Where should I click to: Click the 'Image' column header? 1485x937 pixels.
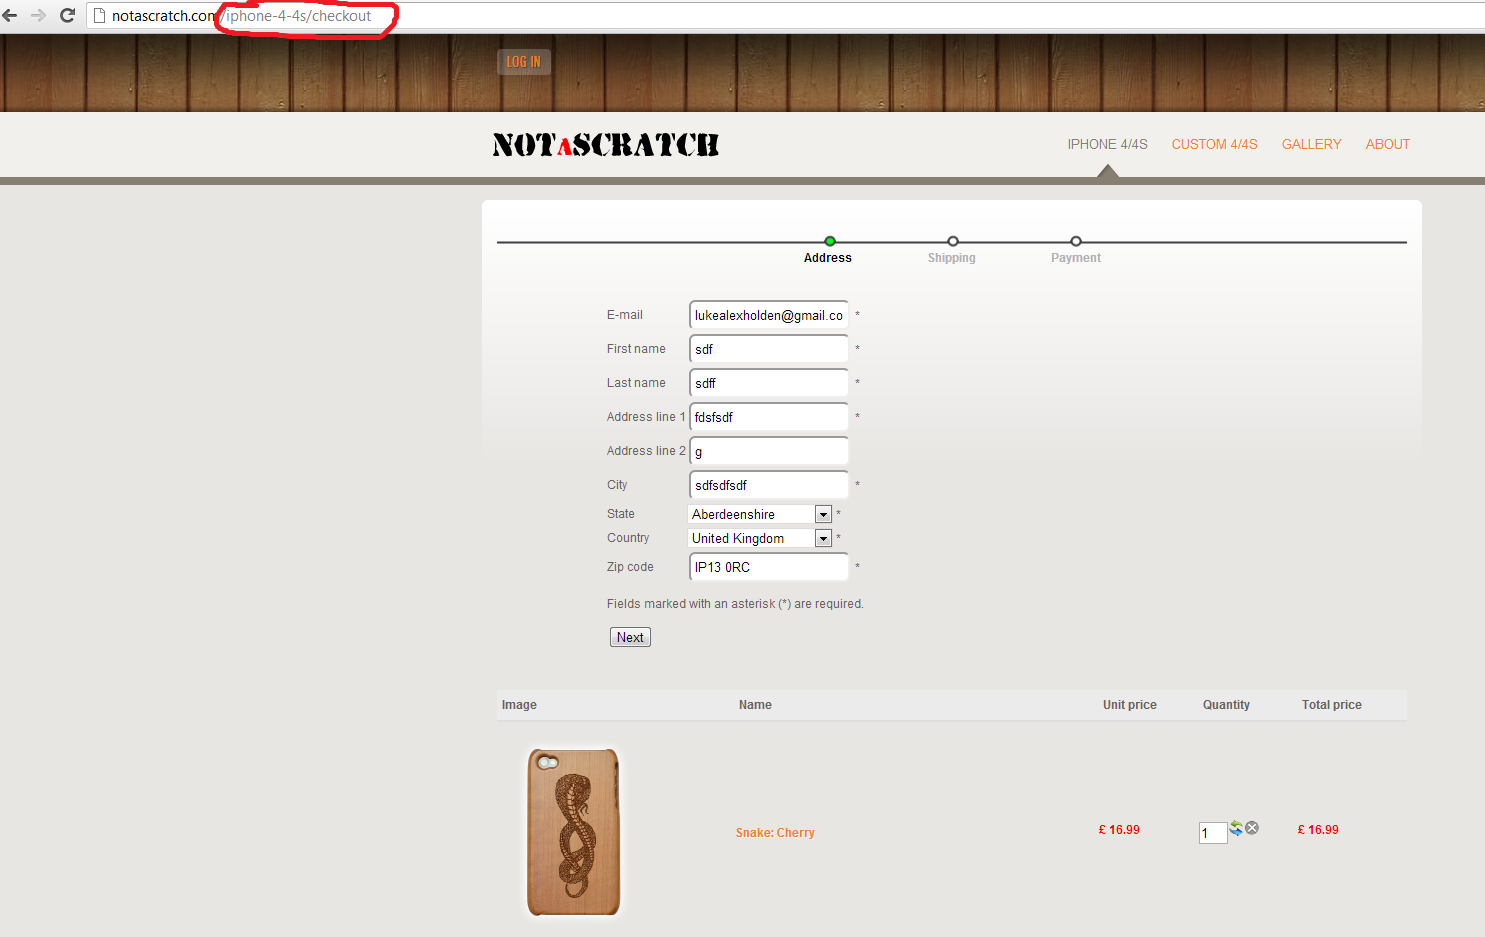click(519, 705)
